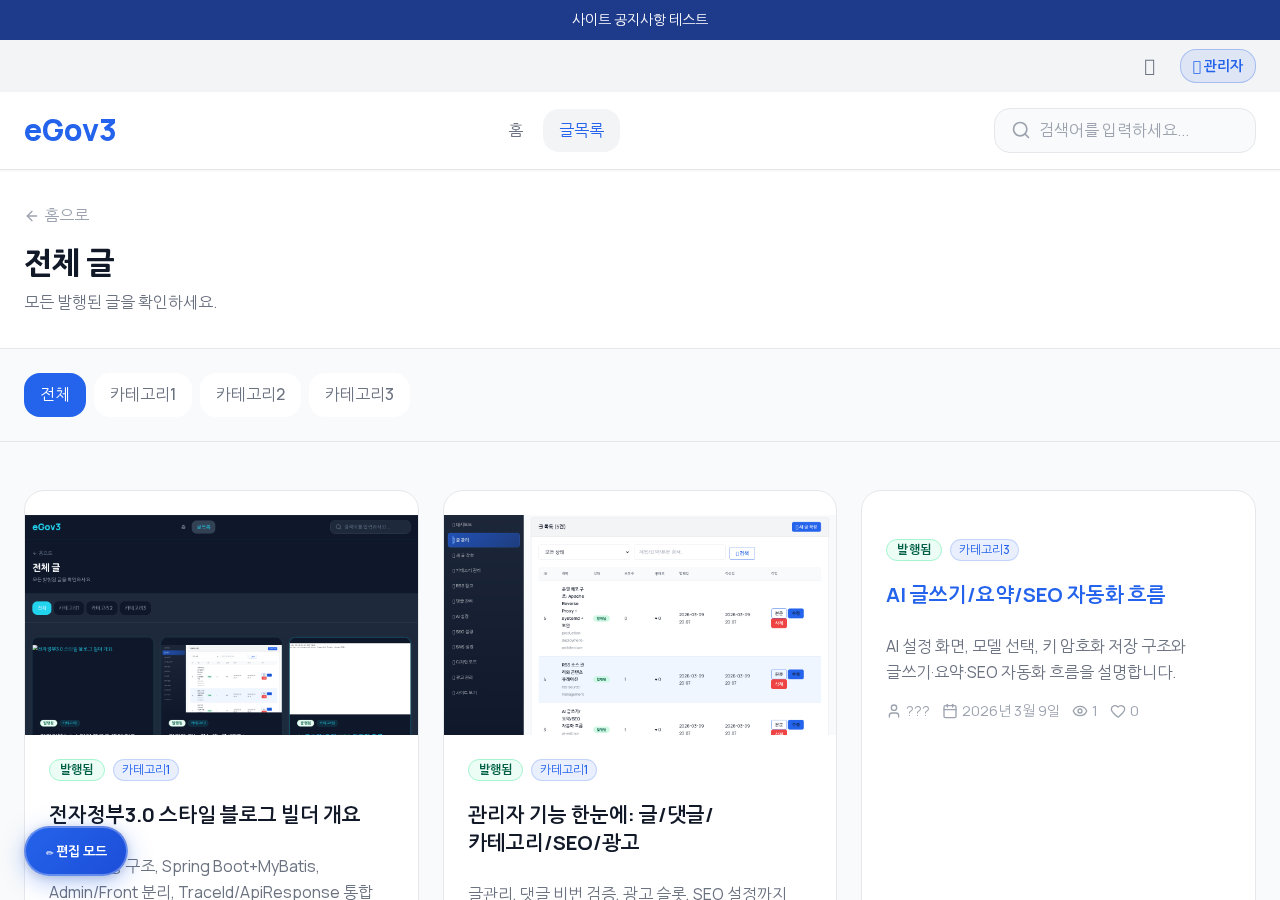Click the back arrow next to 홈으로

pos(30,214)
